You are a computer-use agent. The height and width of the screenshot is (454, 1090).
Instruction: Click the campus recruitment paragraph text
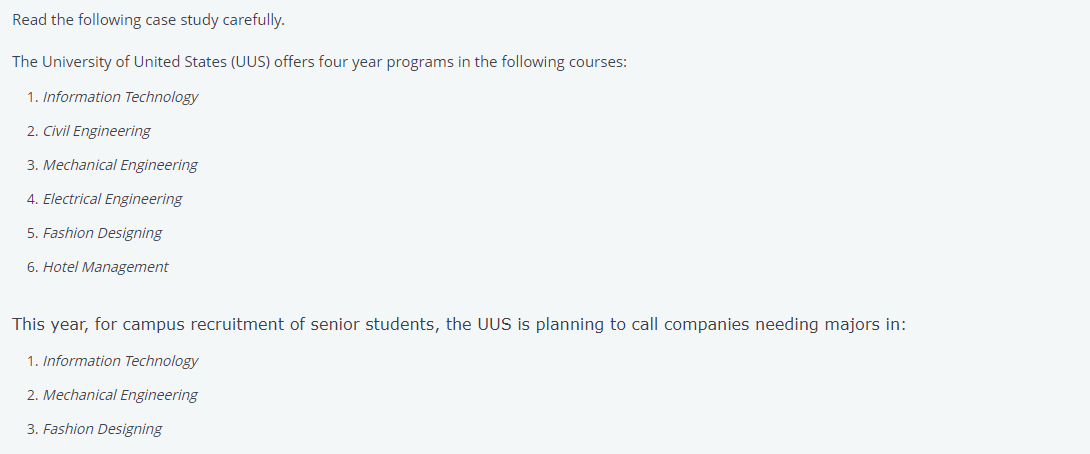click(459, 325)
